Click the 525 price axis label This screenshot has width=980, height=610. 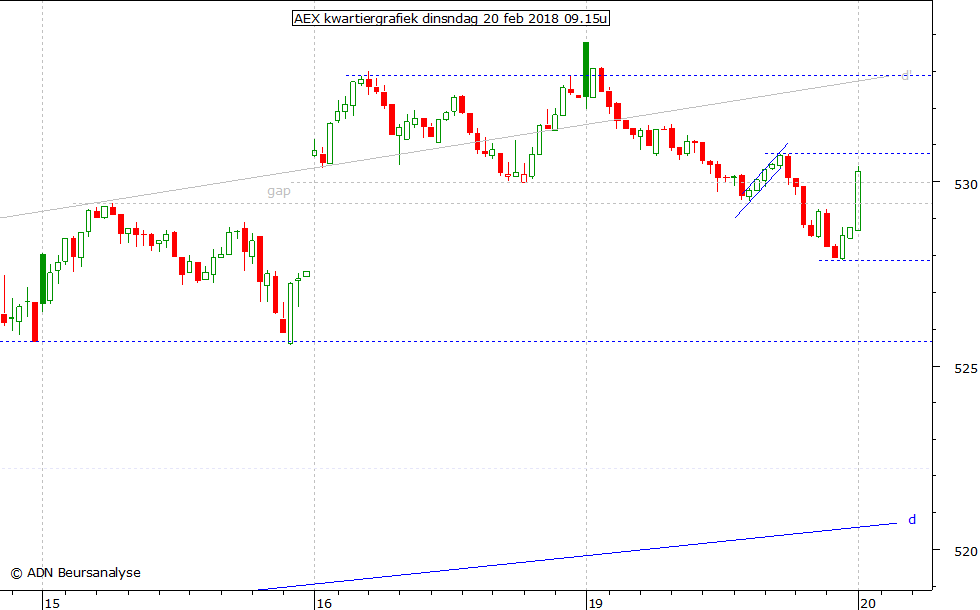pos(966,368)
